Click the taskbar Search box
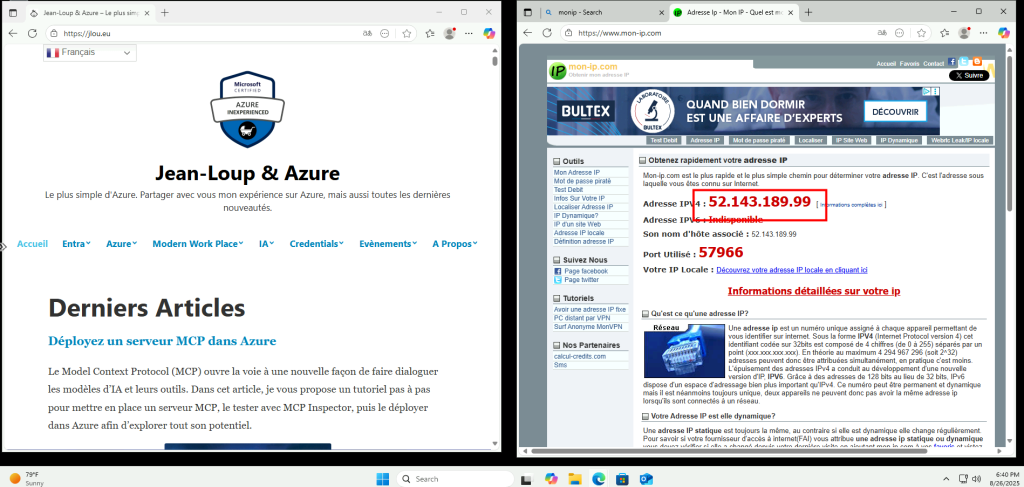 pyautogui.click(x=454, y=479)
